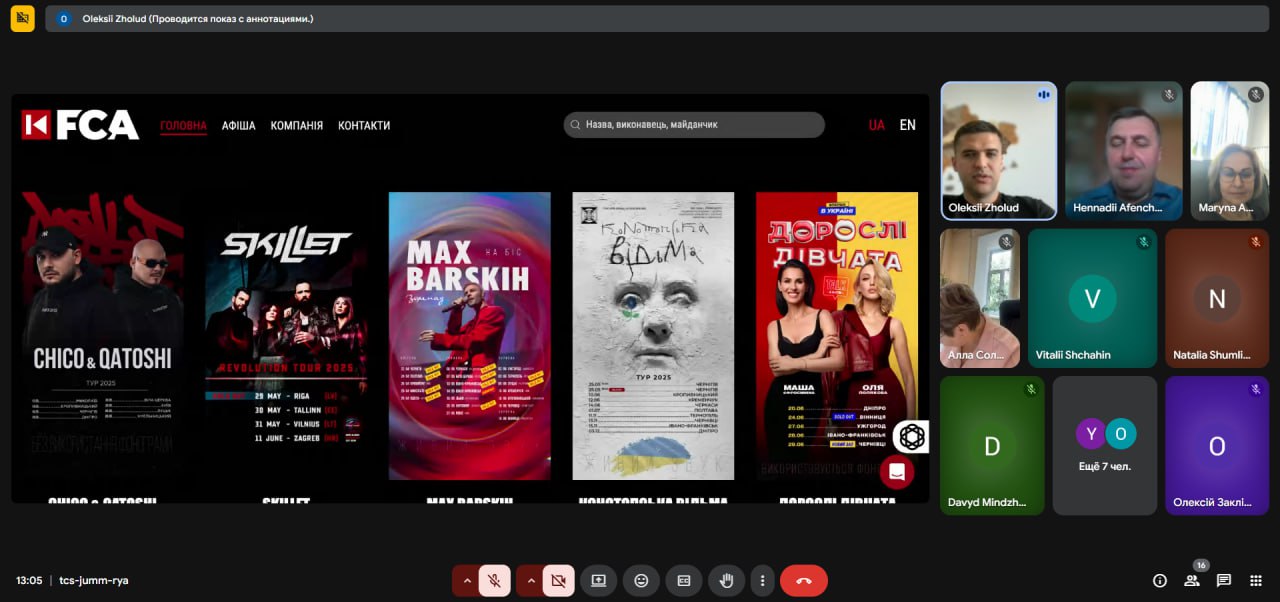This screenshot has width=1280, height=602.
Task: Start presenting your screen
Action: click(x=598, y=580)
